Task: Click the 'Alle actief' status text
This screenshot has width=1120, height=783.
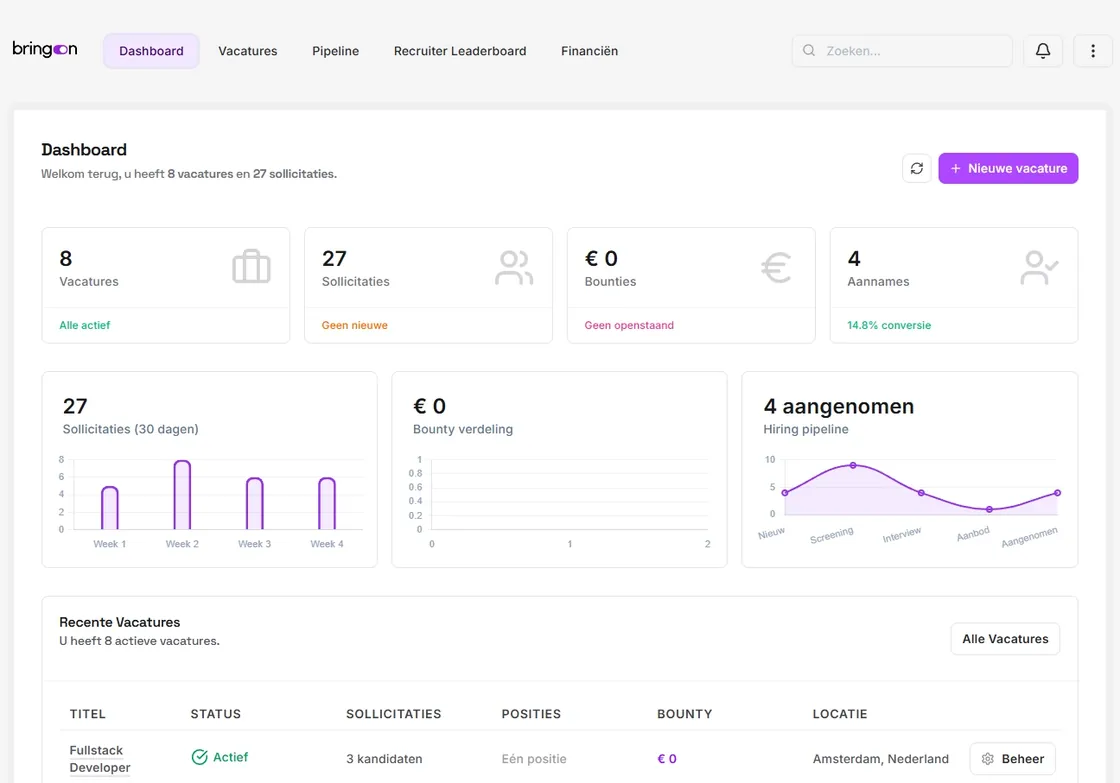Action: [85, 325]
